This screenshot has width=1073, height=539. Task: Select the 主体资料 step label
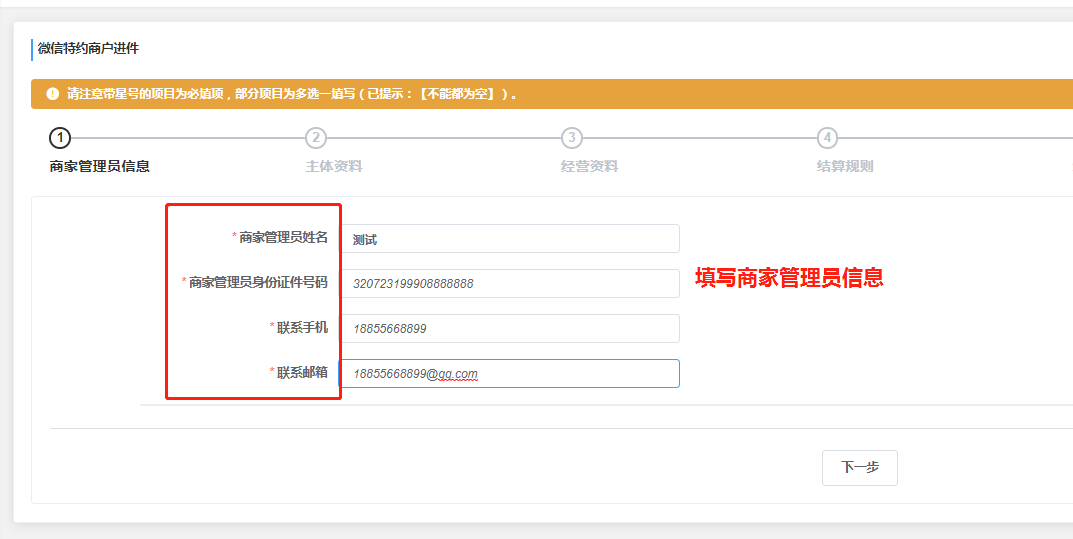click(x=334, y=166)
